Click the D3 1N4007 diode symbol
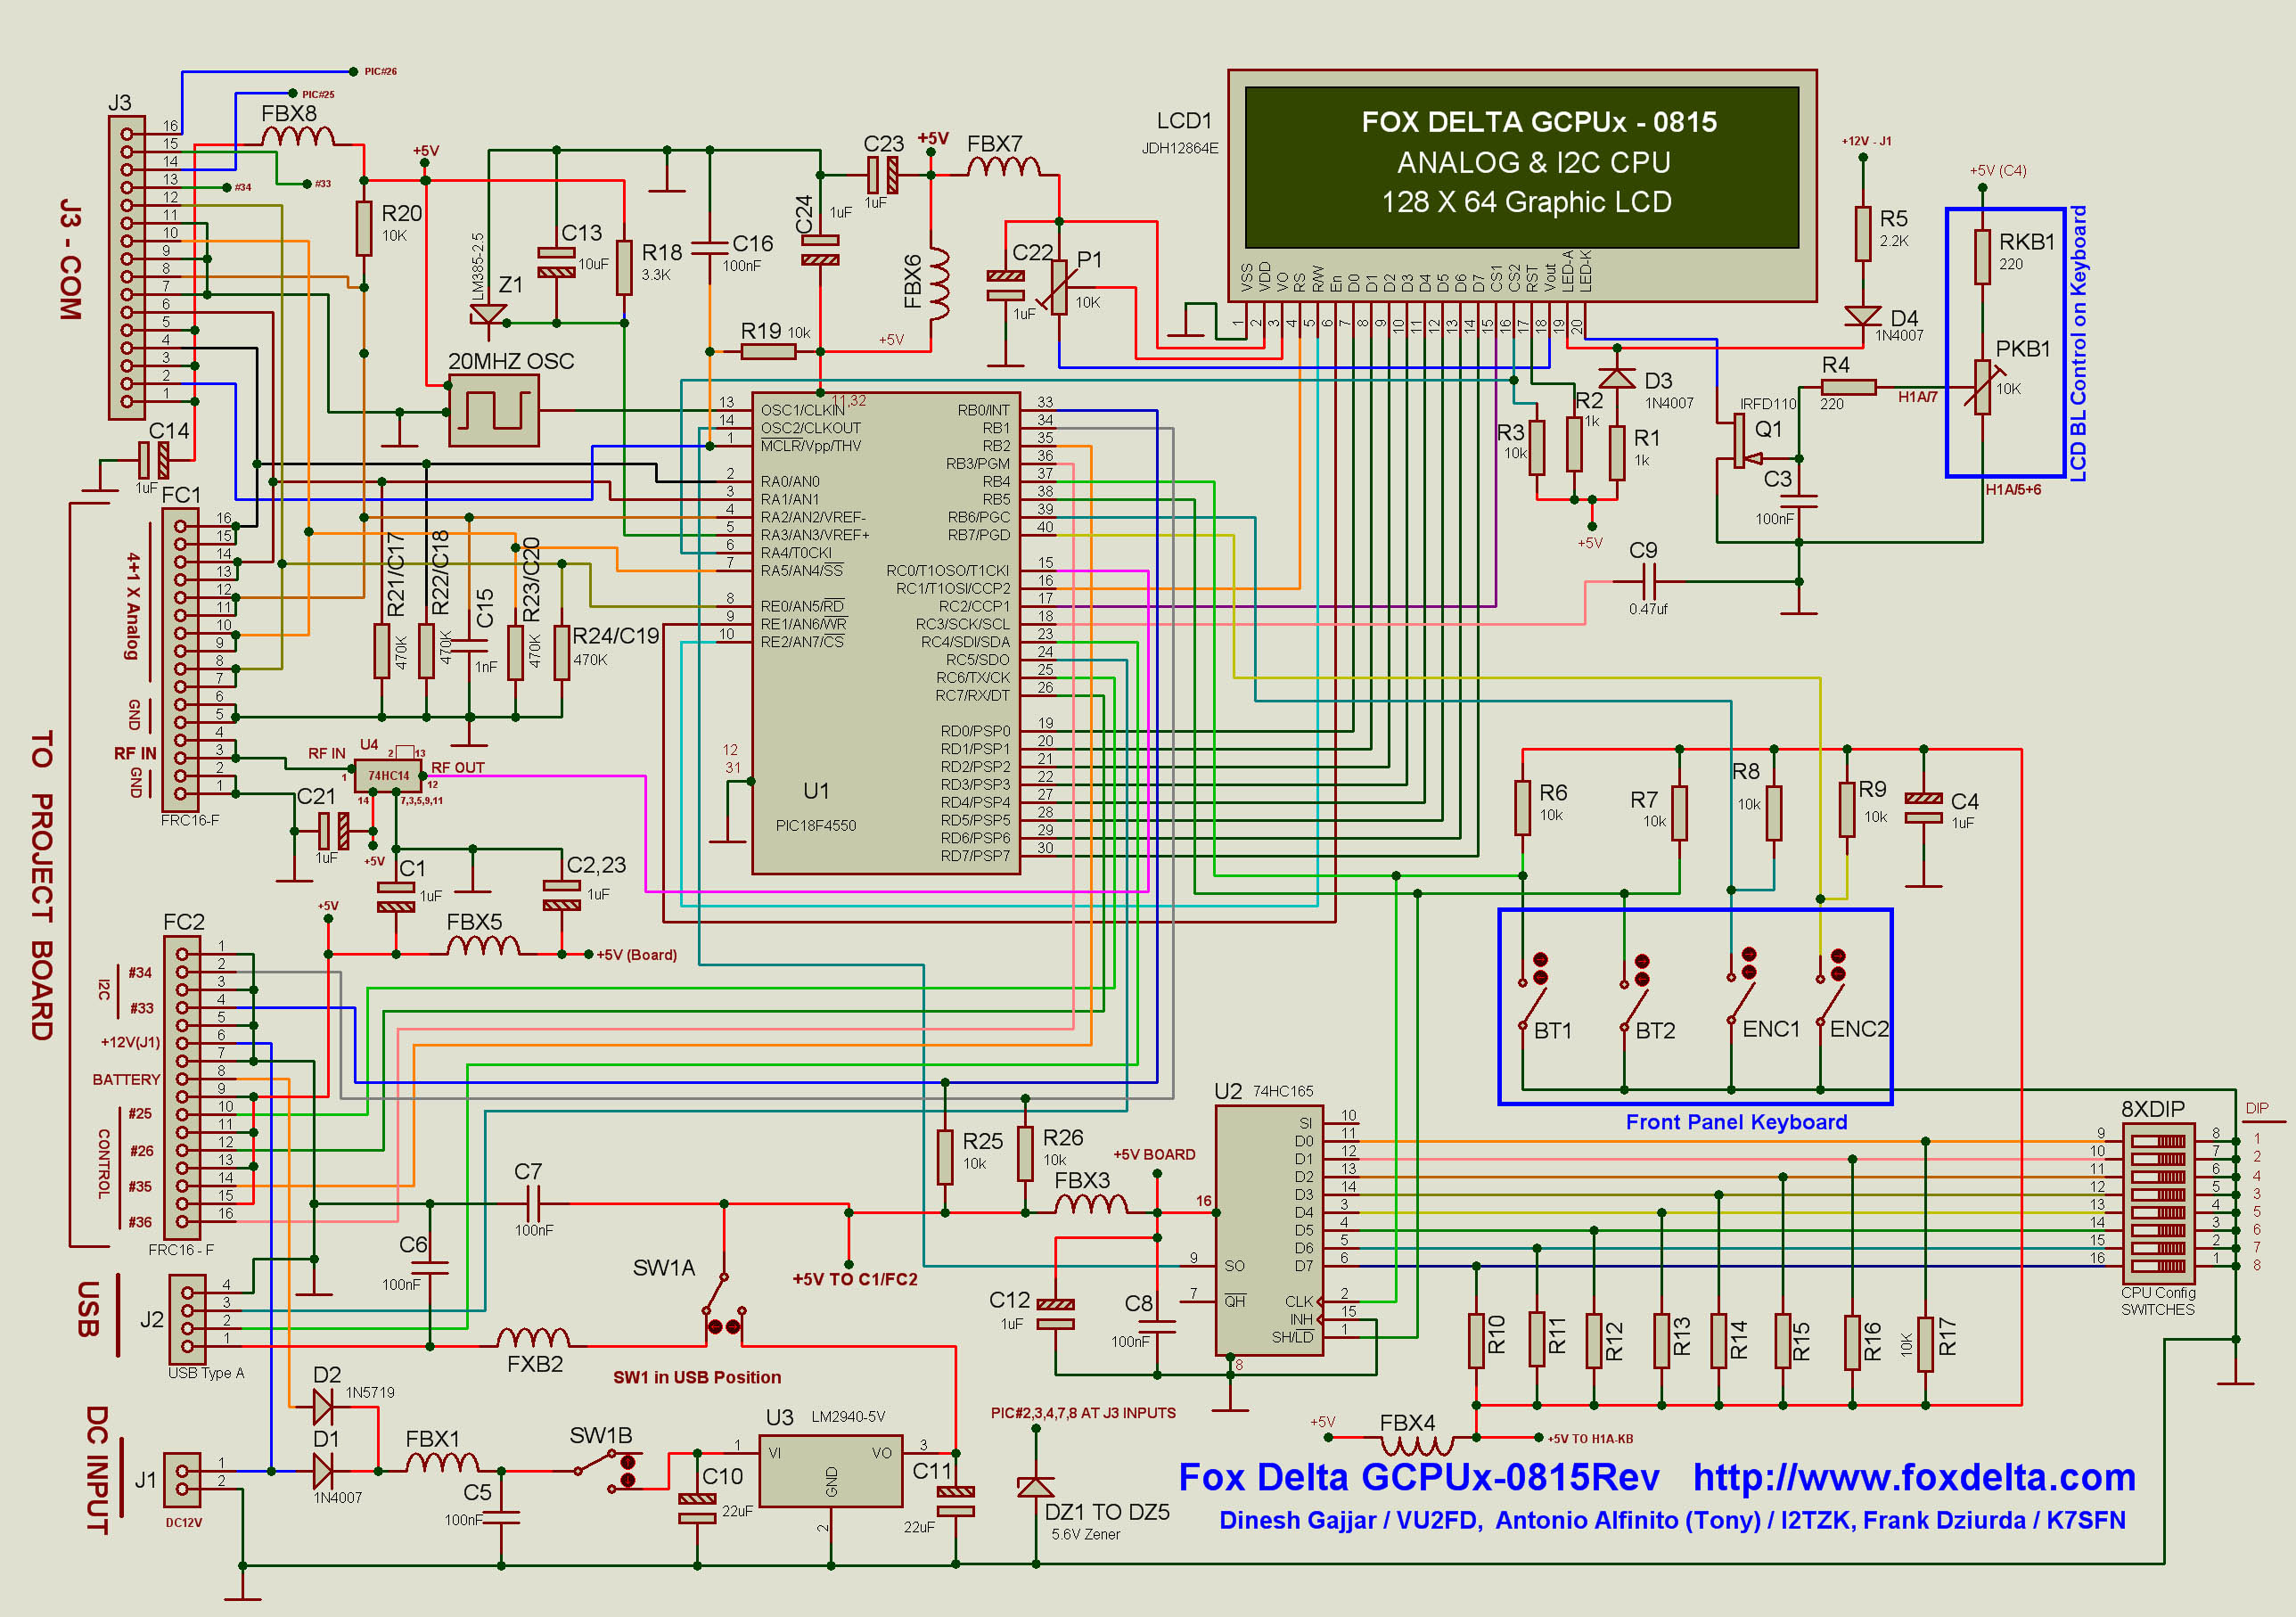 tap(1616, 378)
